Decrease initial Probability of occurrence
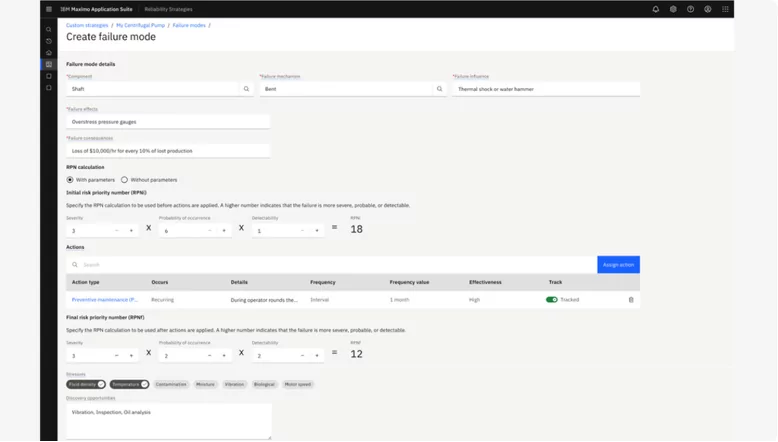 tap(209, 231)
